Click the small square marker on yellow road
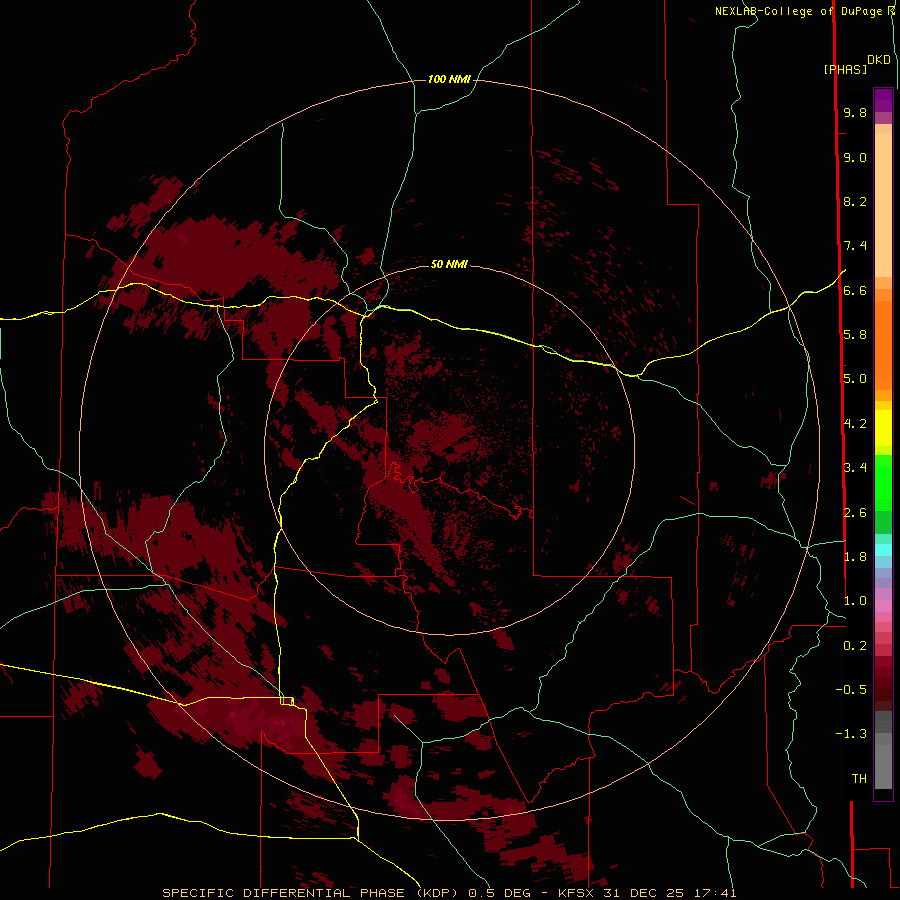Image resolution: width=900 pixels, height=900 pixels. pos(287,701)
